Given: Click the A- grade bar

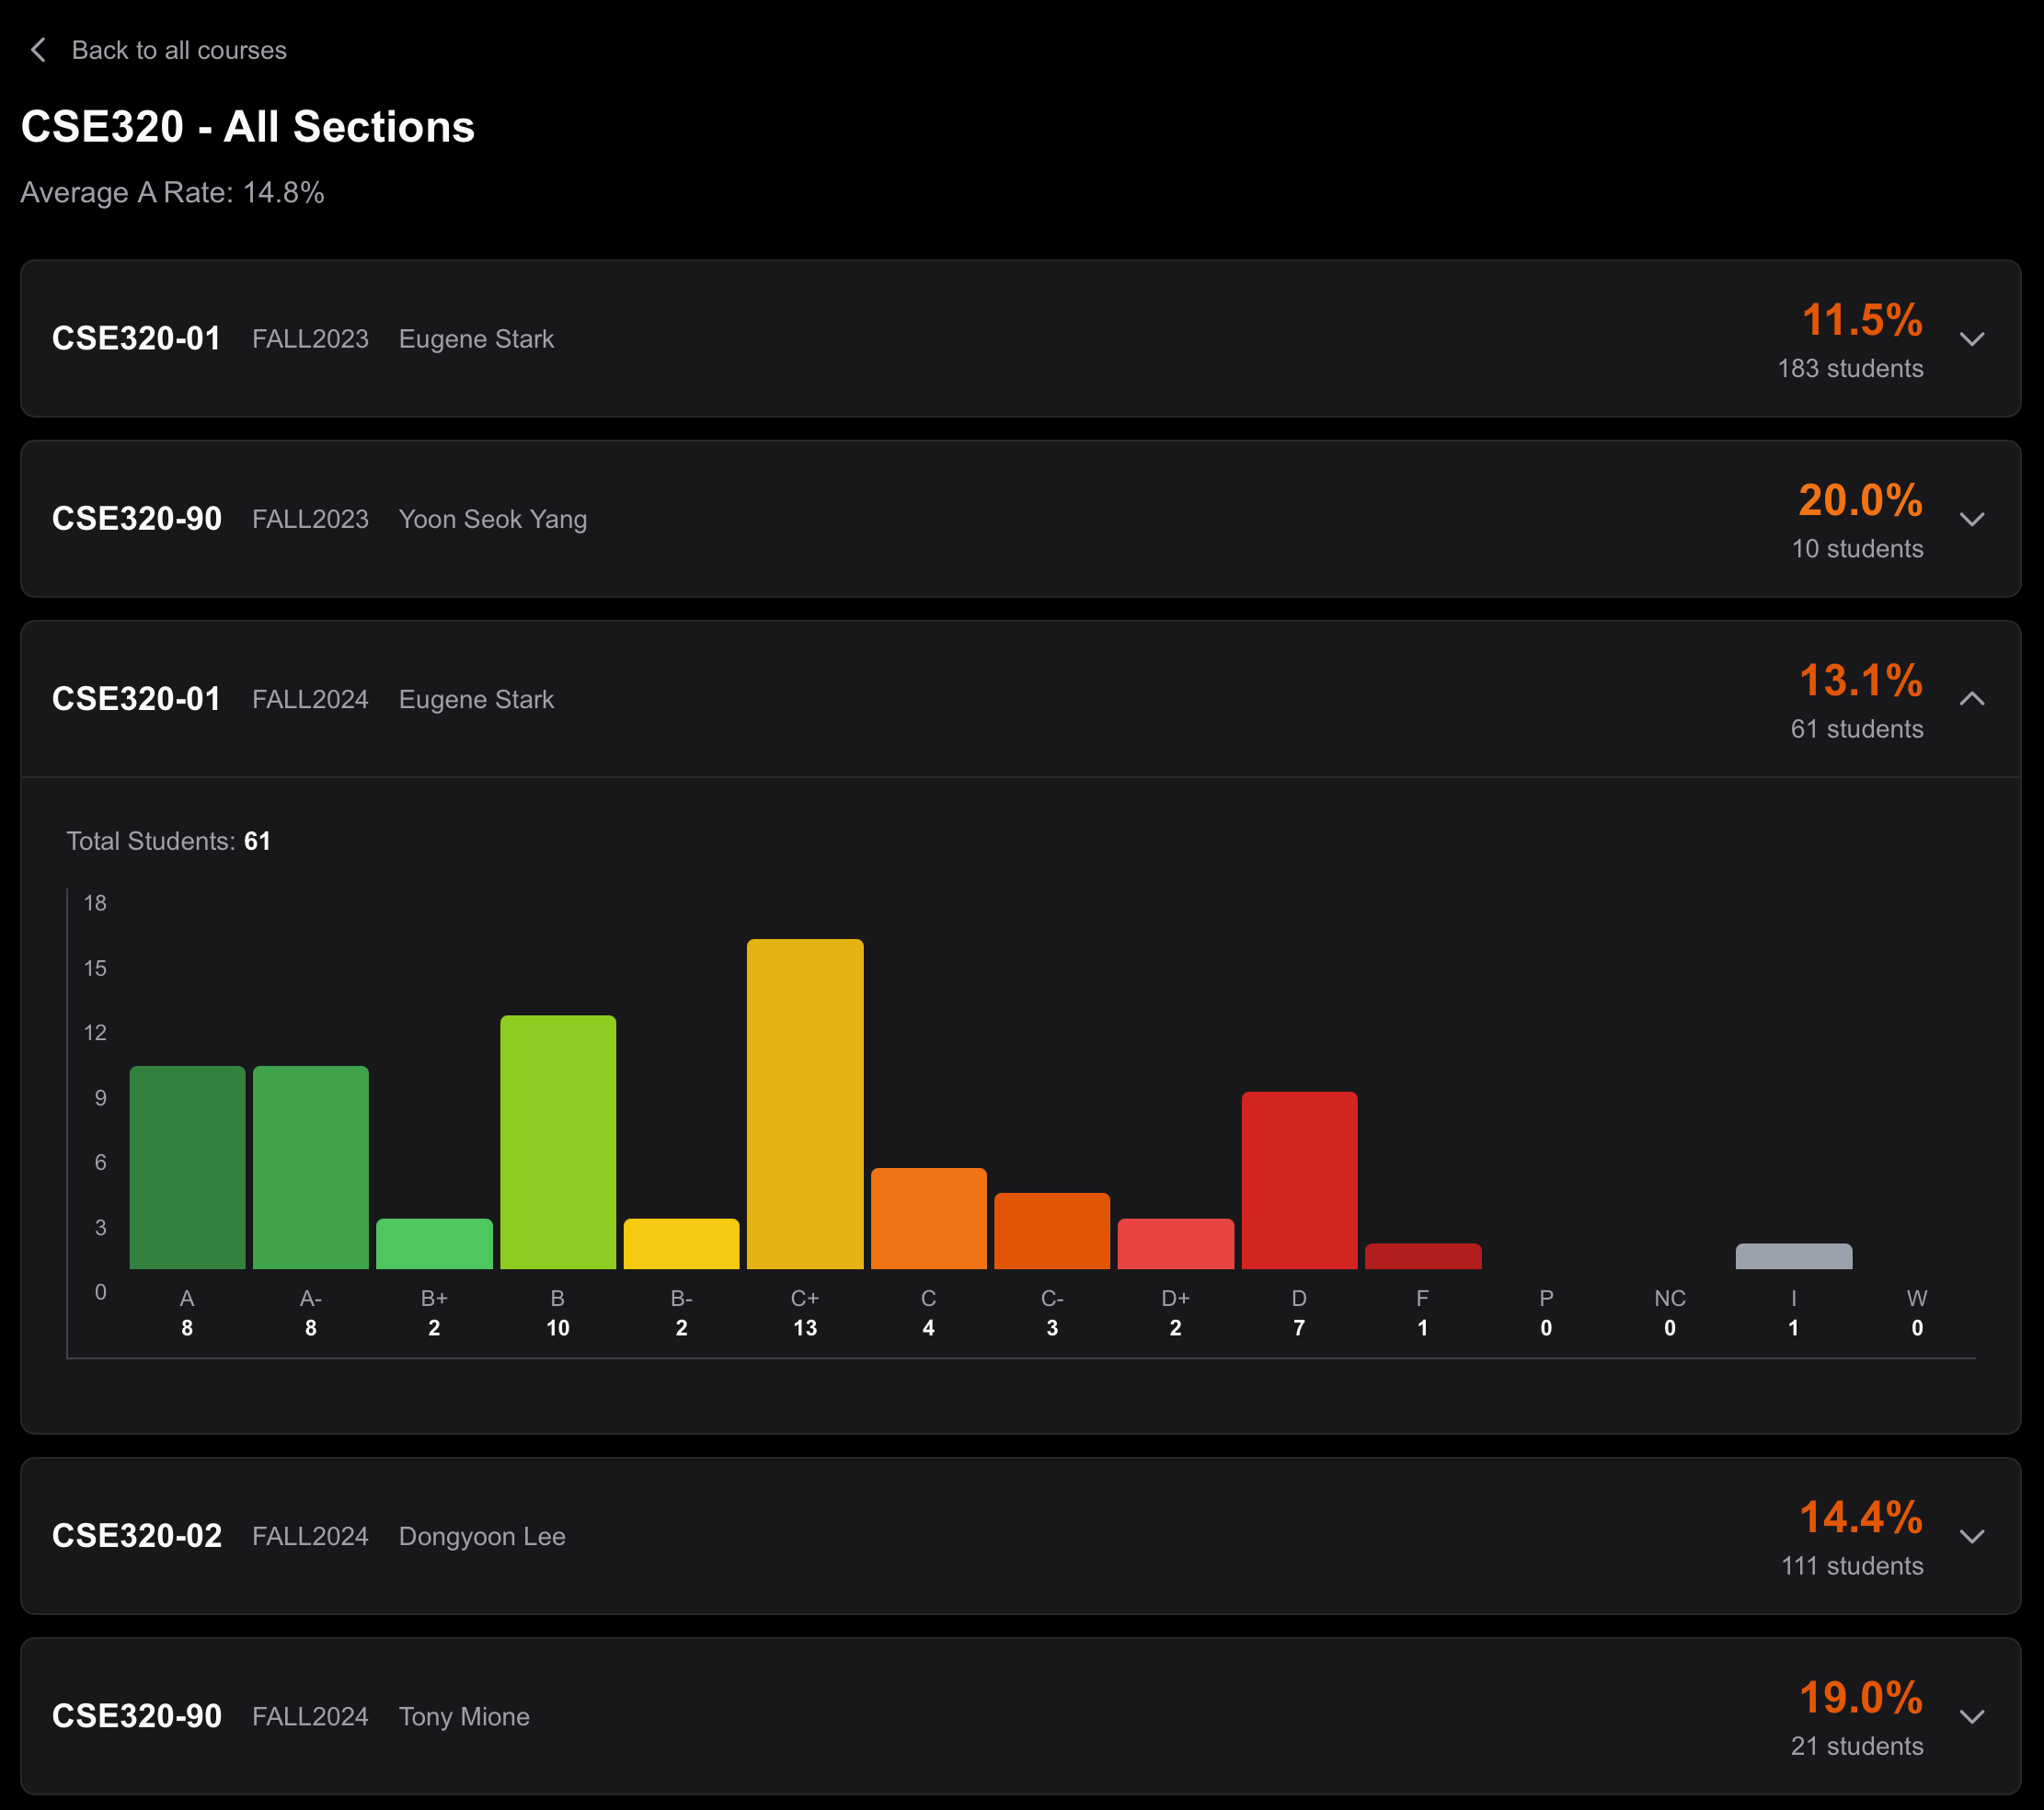Looking at the screenshot, I should point(311,1167).
